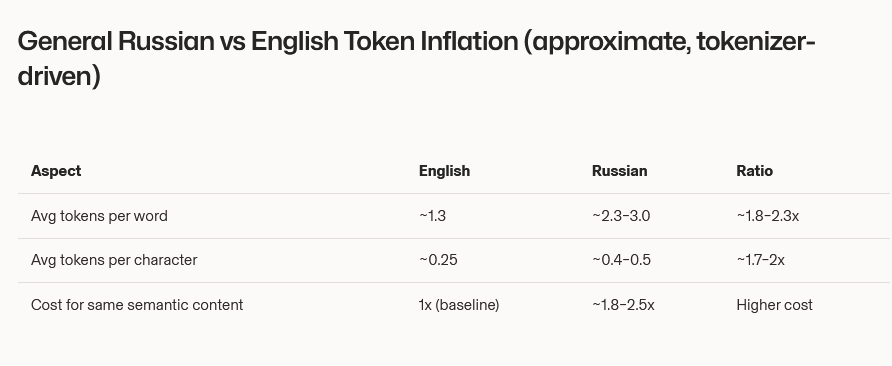The width and height of the screenshot is (892, 366).
Task: Select the Russian column header
Action: coord(620,171)
